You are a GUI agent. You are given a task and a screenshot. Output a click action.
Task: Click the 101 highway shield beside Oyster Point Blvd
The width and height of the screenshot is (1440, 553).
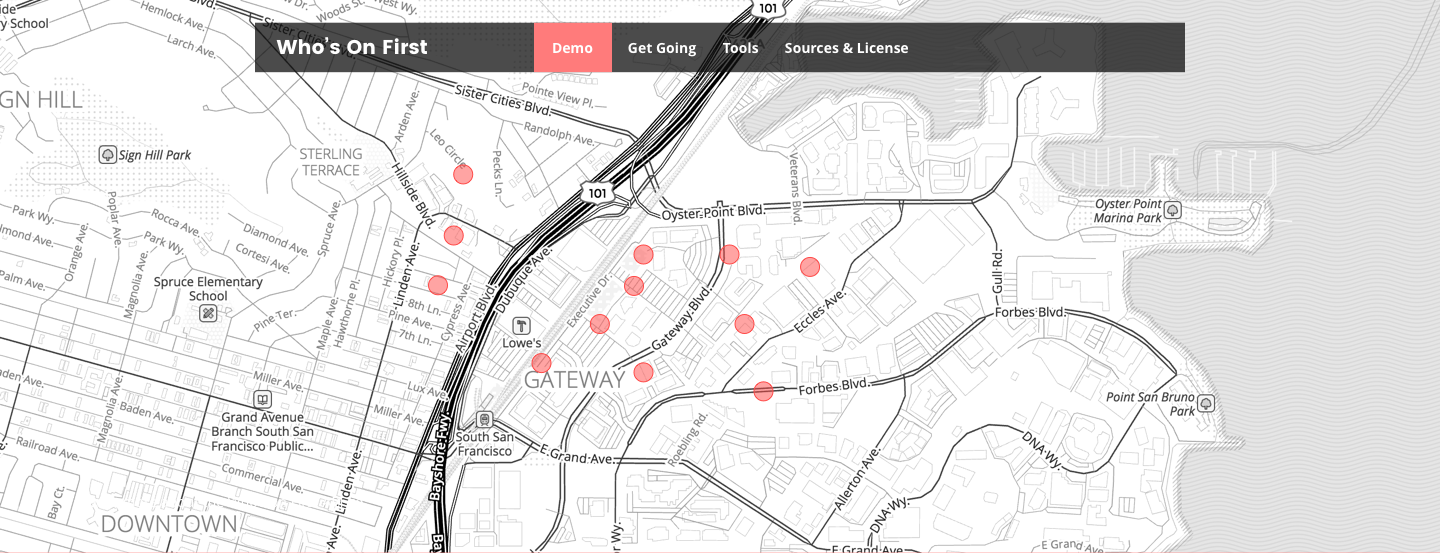(x=596, y=194)
